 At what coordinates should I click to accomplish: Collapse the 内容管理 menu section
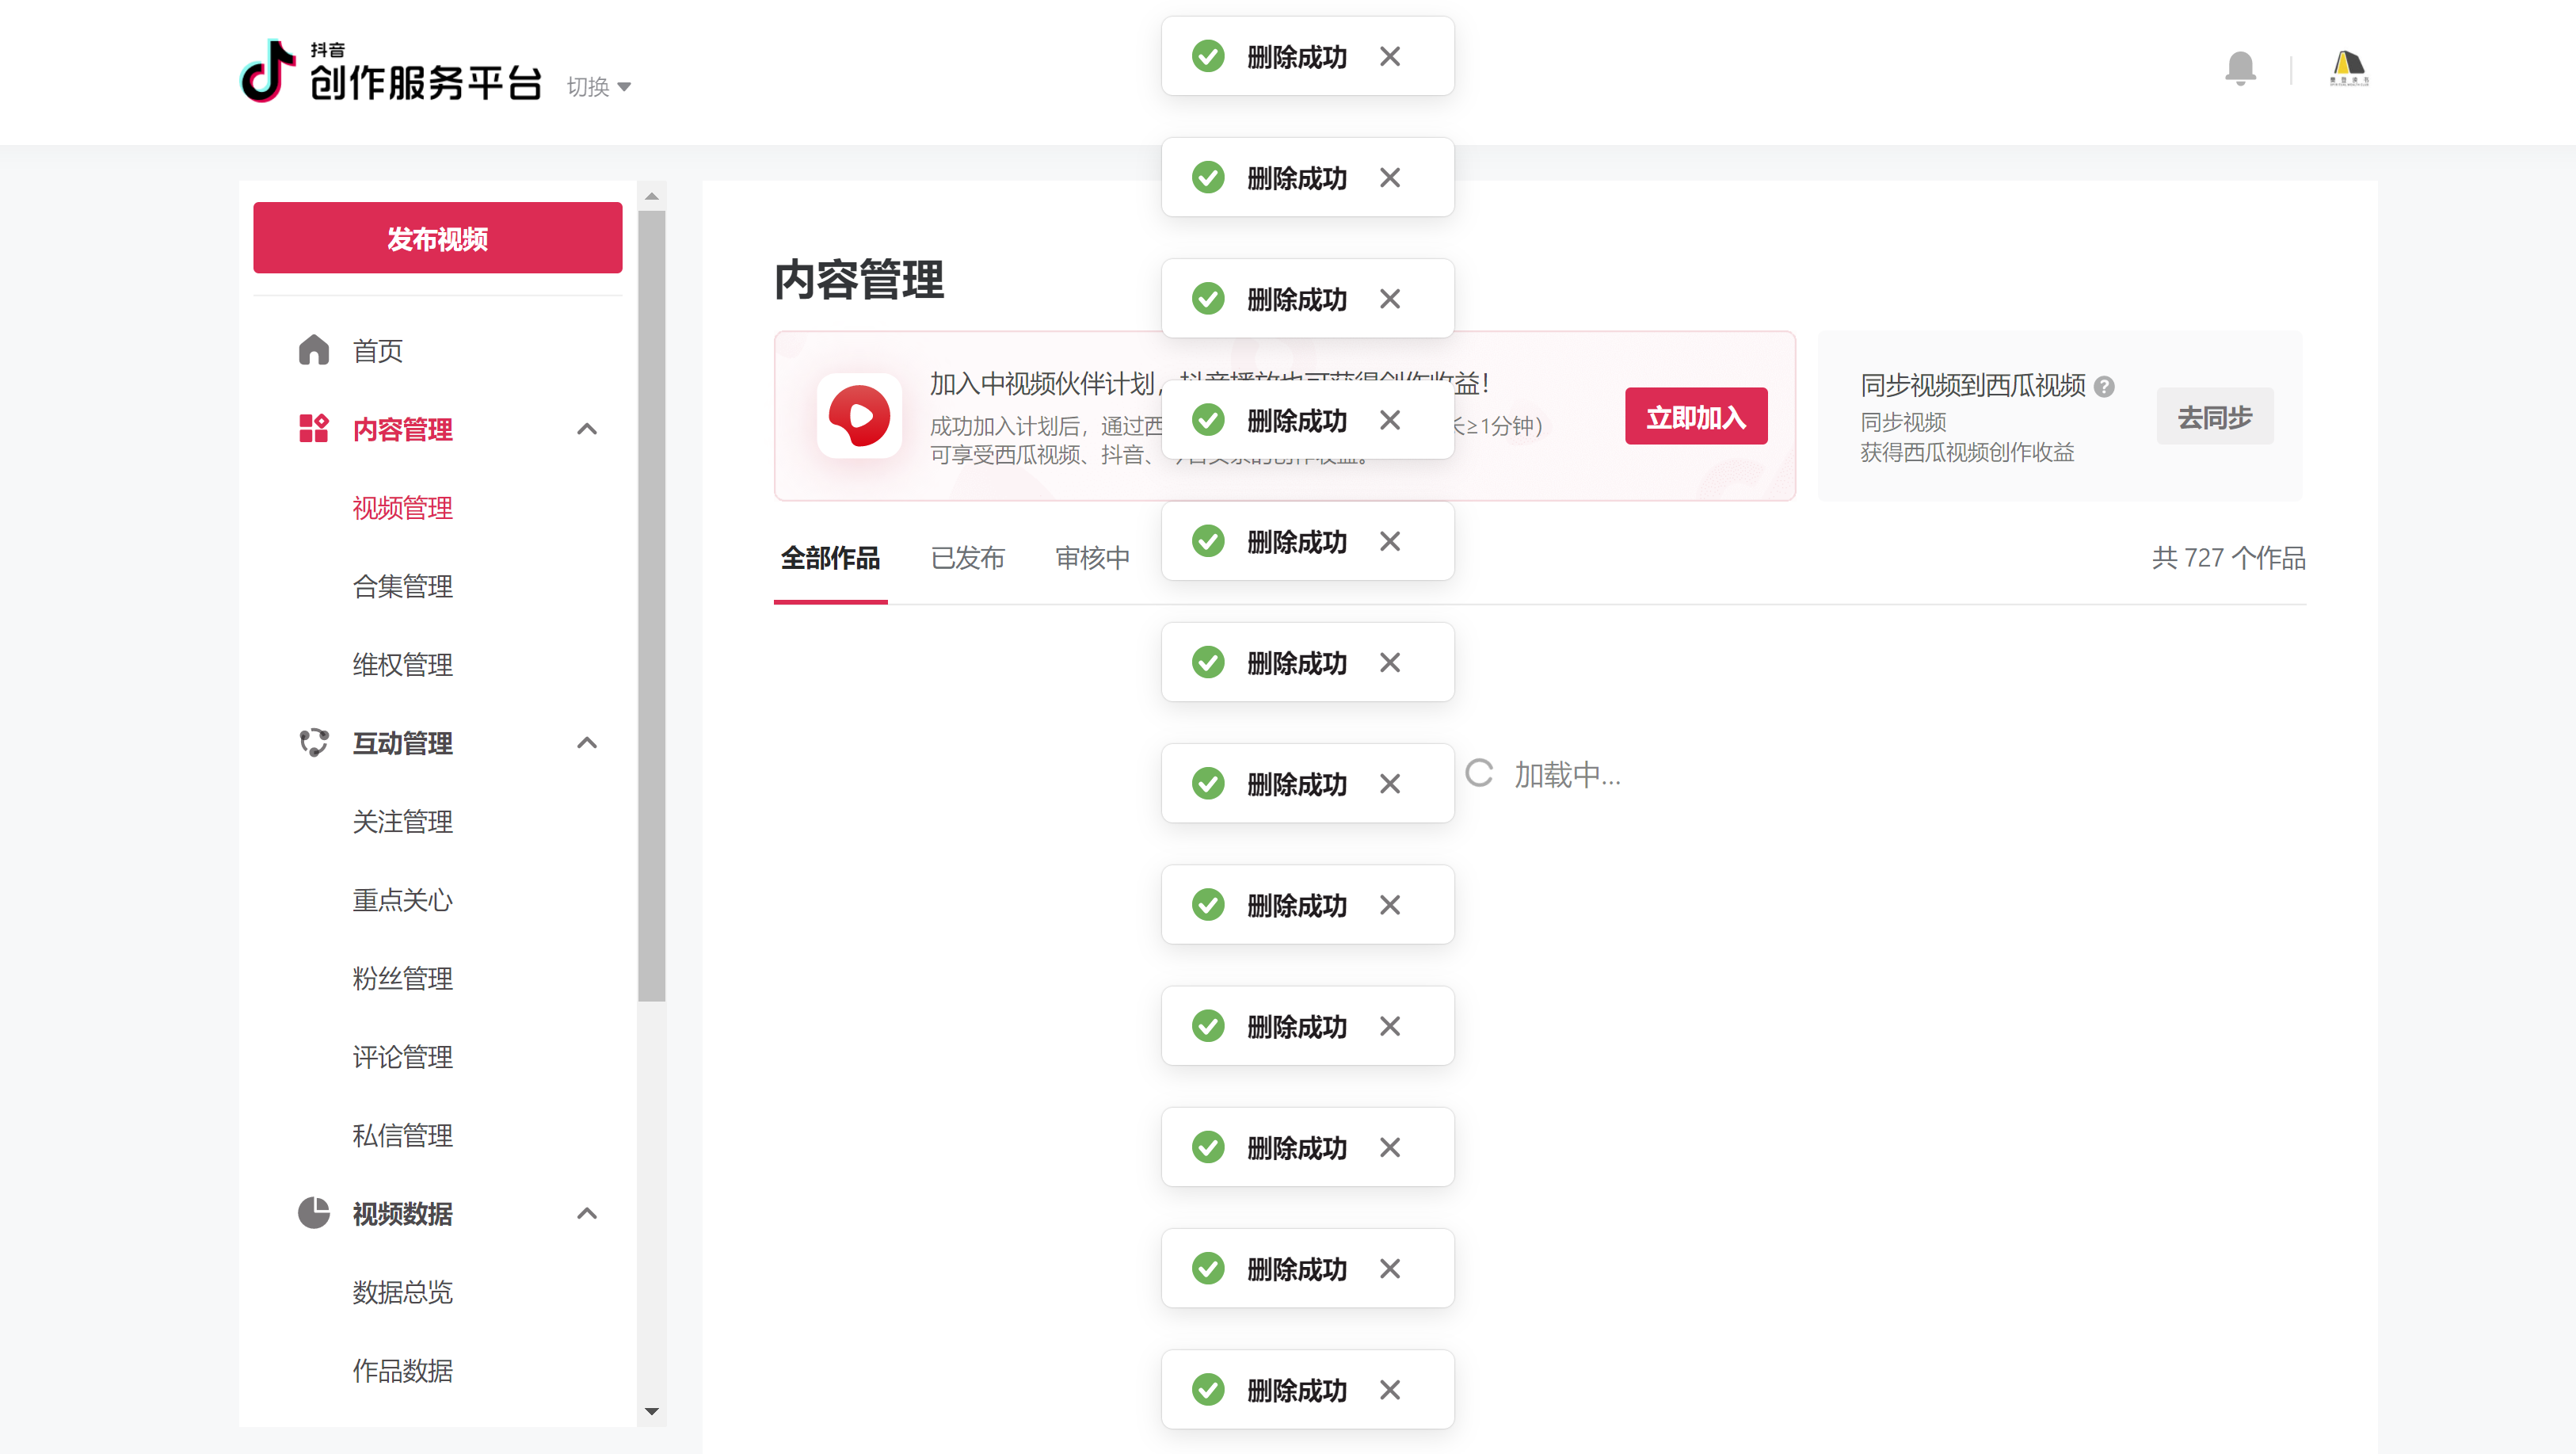(587, 429)
